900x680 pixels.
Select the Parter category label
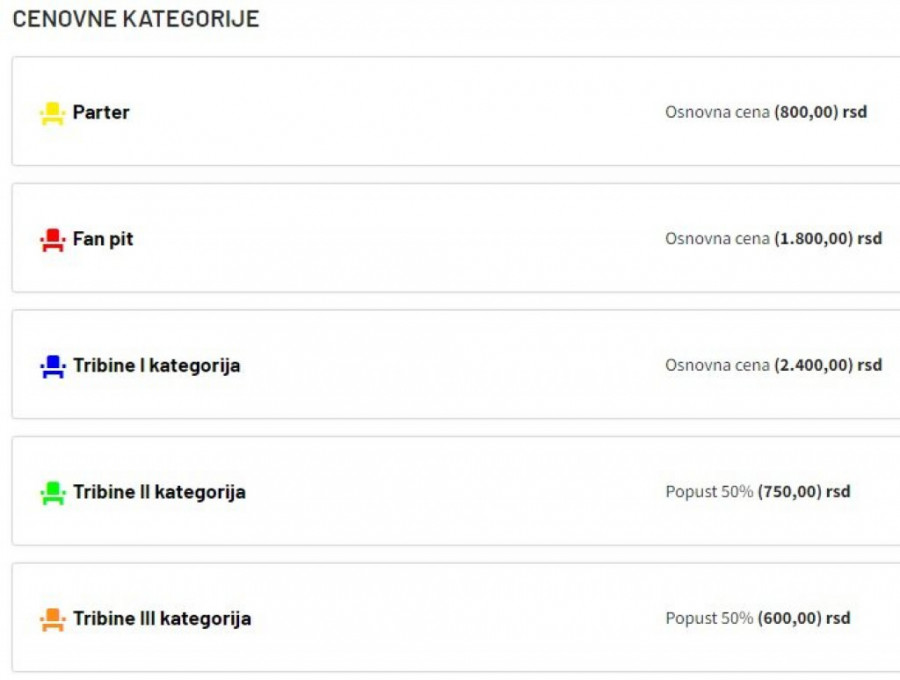pyautogui.click(x=101, y=113)
